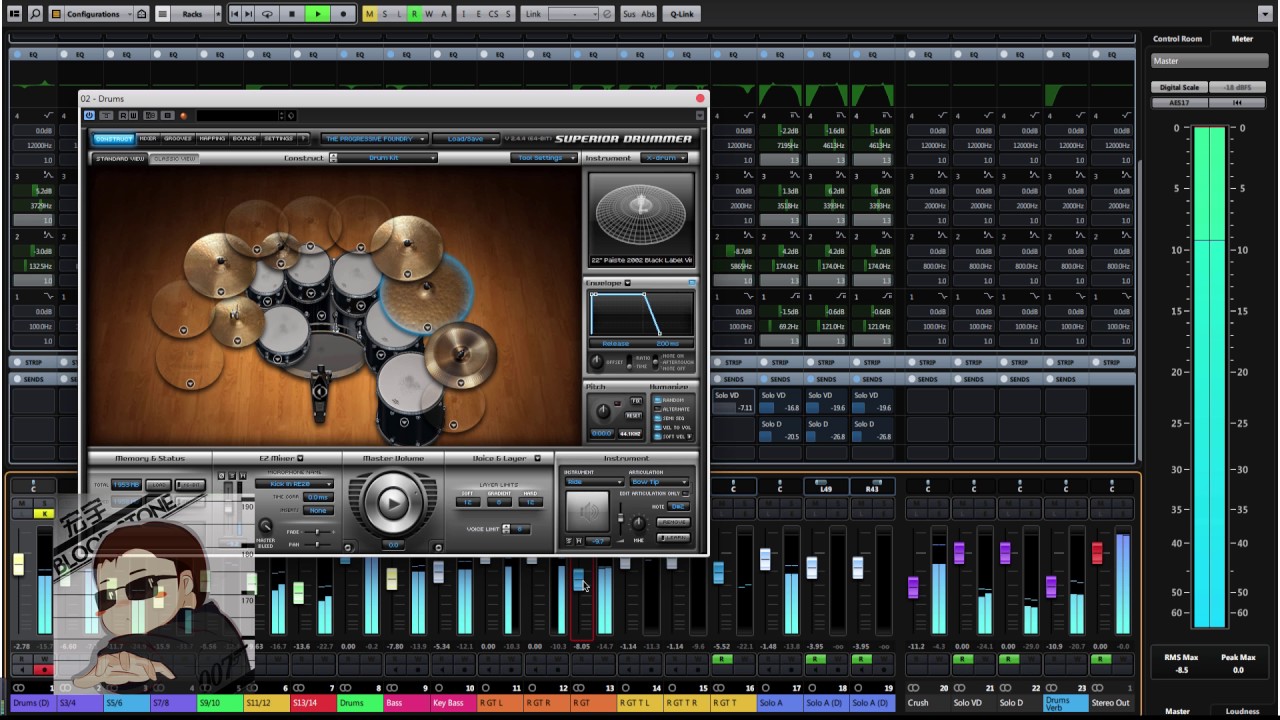Enable Random humanize checkbox
The image size is (1280, 720).
click(657, 400)
